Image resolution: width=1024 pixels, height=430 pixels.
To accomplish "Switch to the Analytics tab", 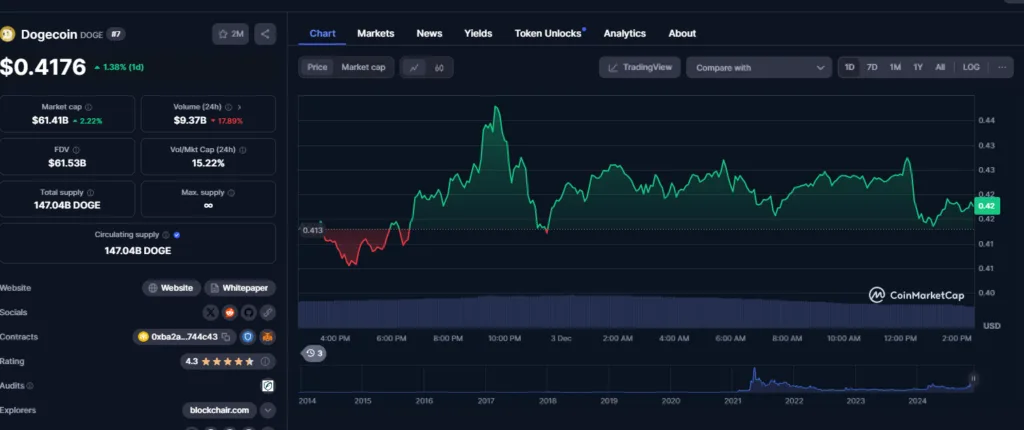I will 624,33.
